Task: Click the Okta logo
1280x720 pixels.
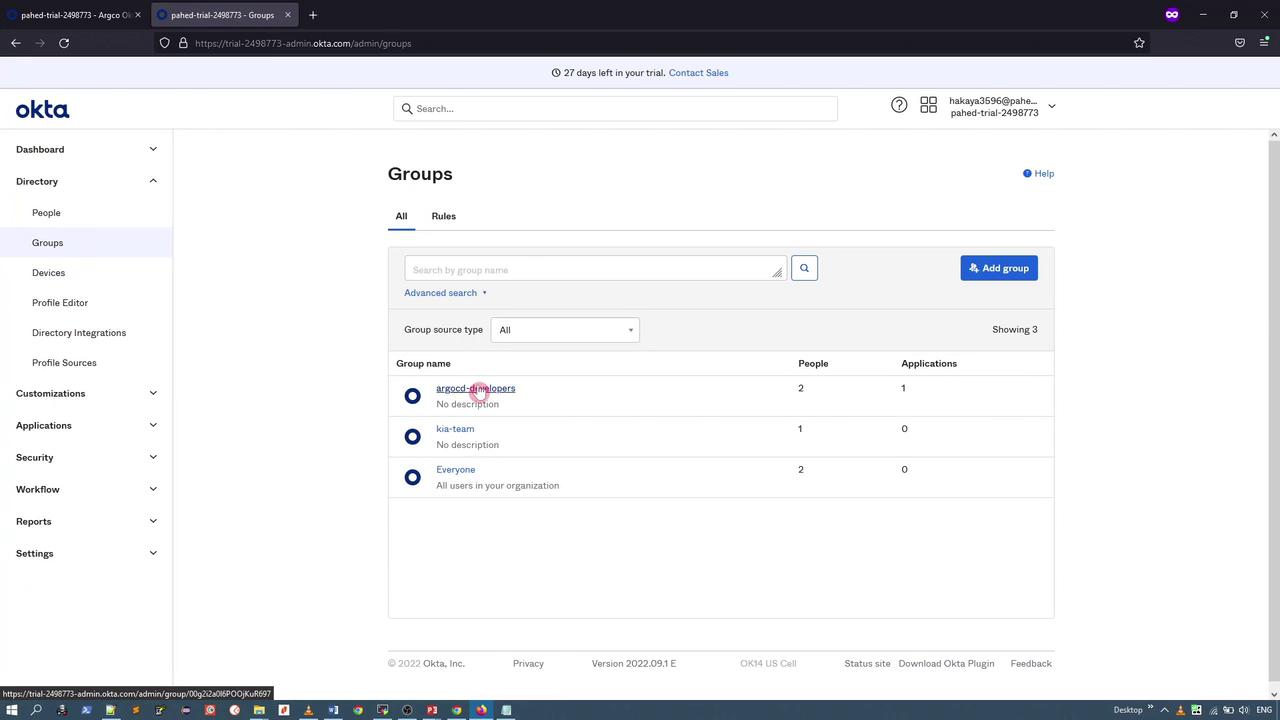Action: click(x=42, y=110)
